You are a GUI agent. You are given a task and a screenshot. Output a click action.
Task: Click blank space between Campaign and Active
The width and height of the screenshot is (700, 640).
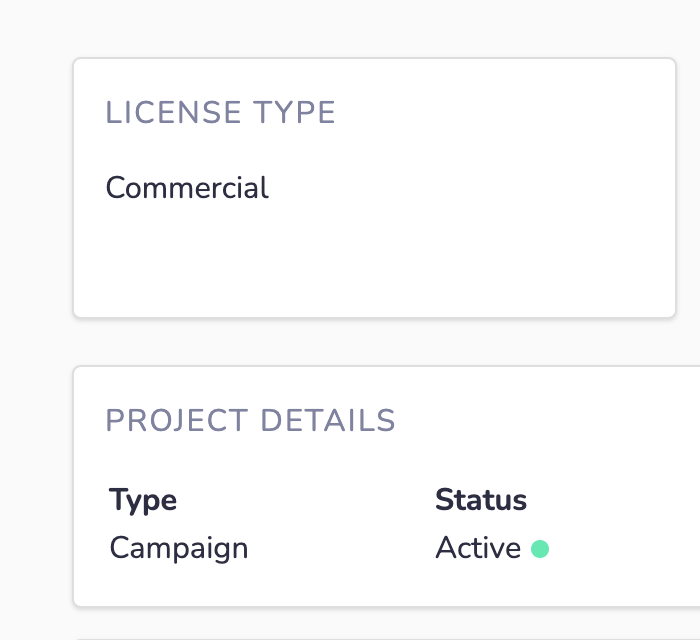[x=342, y=548]
